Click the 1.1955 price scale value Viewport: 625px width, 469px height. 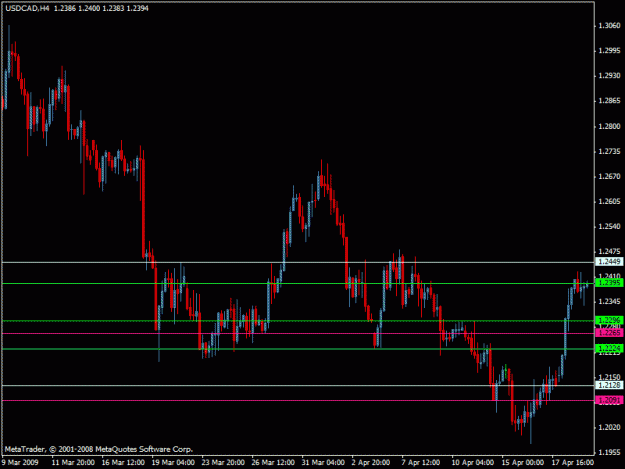609,452
